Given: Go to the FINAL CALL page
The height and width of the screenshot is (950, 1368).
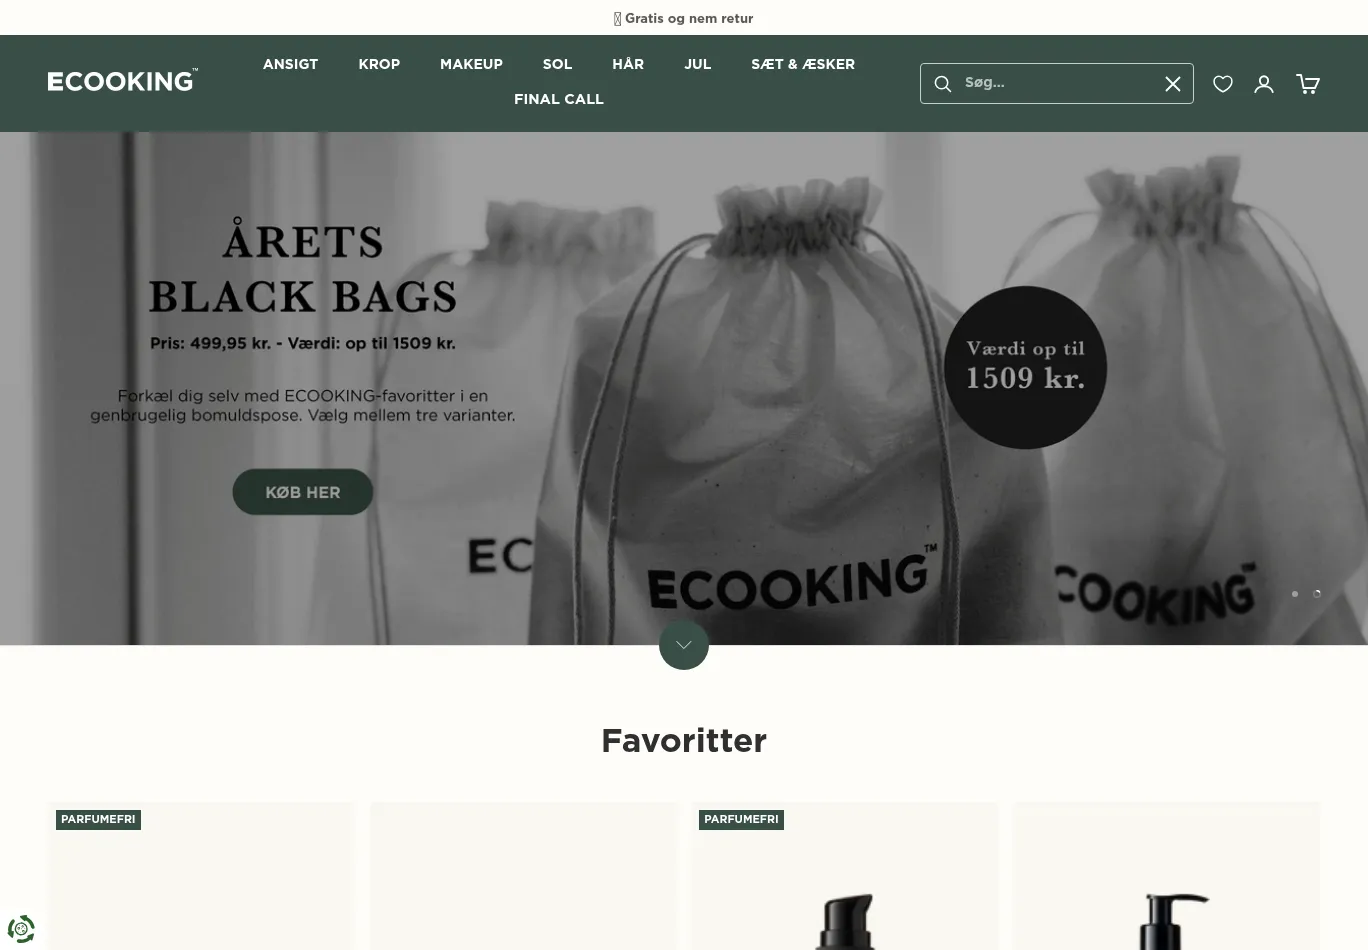Looking at the screenshot, I should [559, 99].
